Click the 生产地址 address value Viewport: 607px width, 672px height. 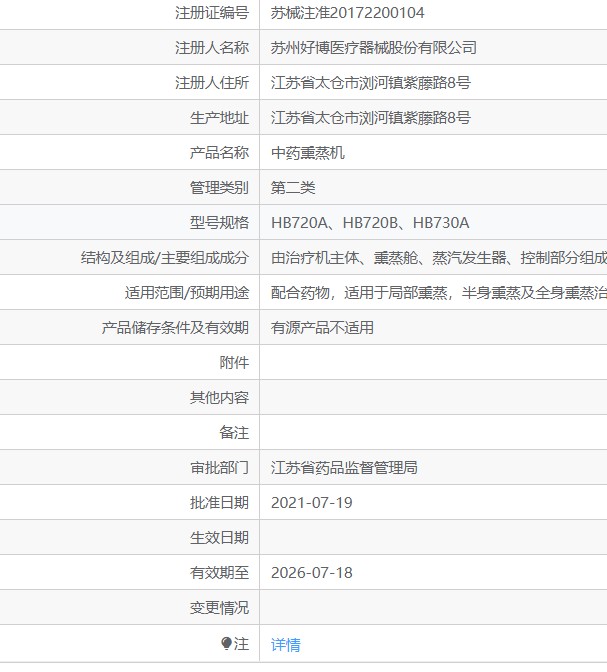tap(371, 118)
